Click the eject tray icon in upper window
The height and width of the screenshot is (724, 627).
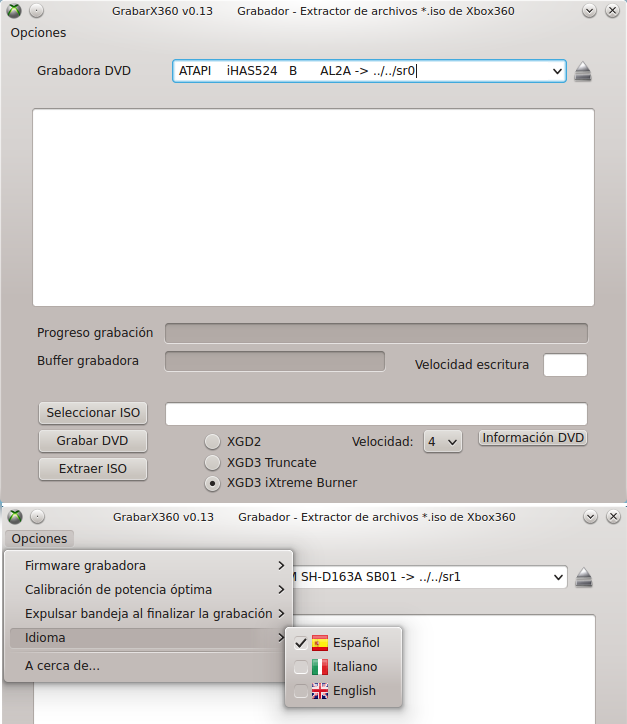point(583,72)
